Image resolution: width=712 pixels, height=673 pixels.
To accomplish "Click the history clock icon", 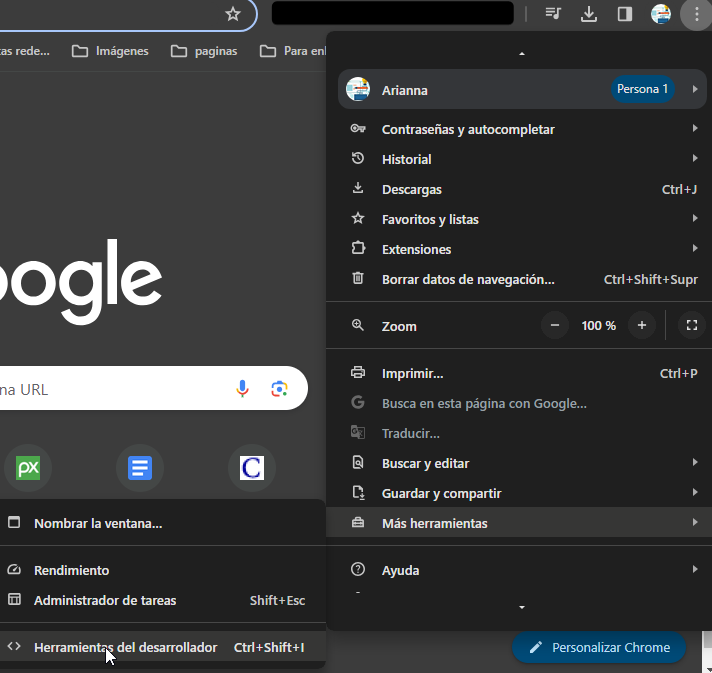I will point(358,158).
